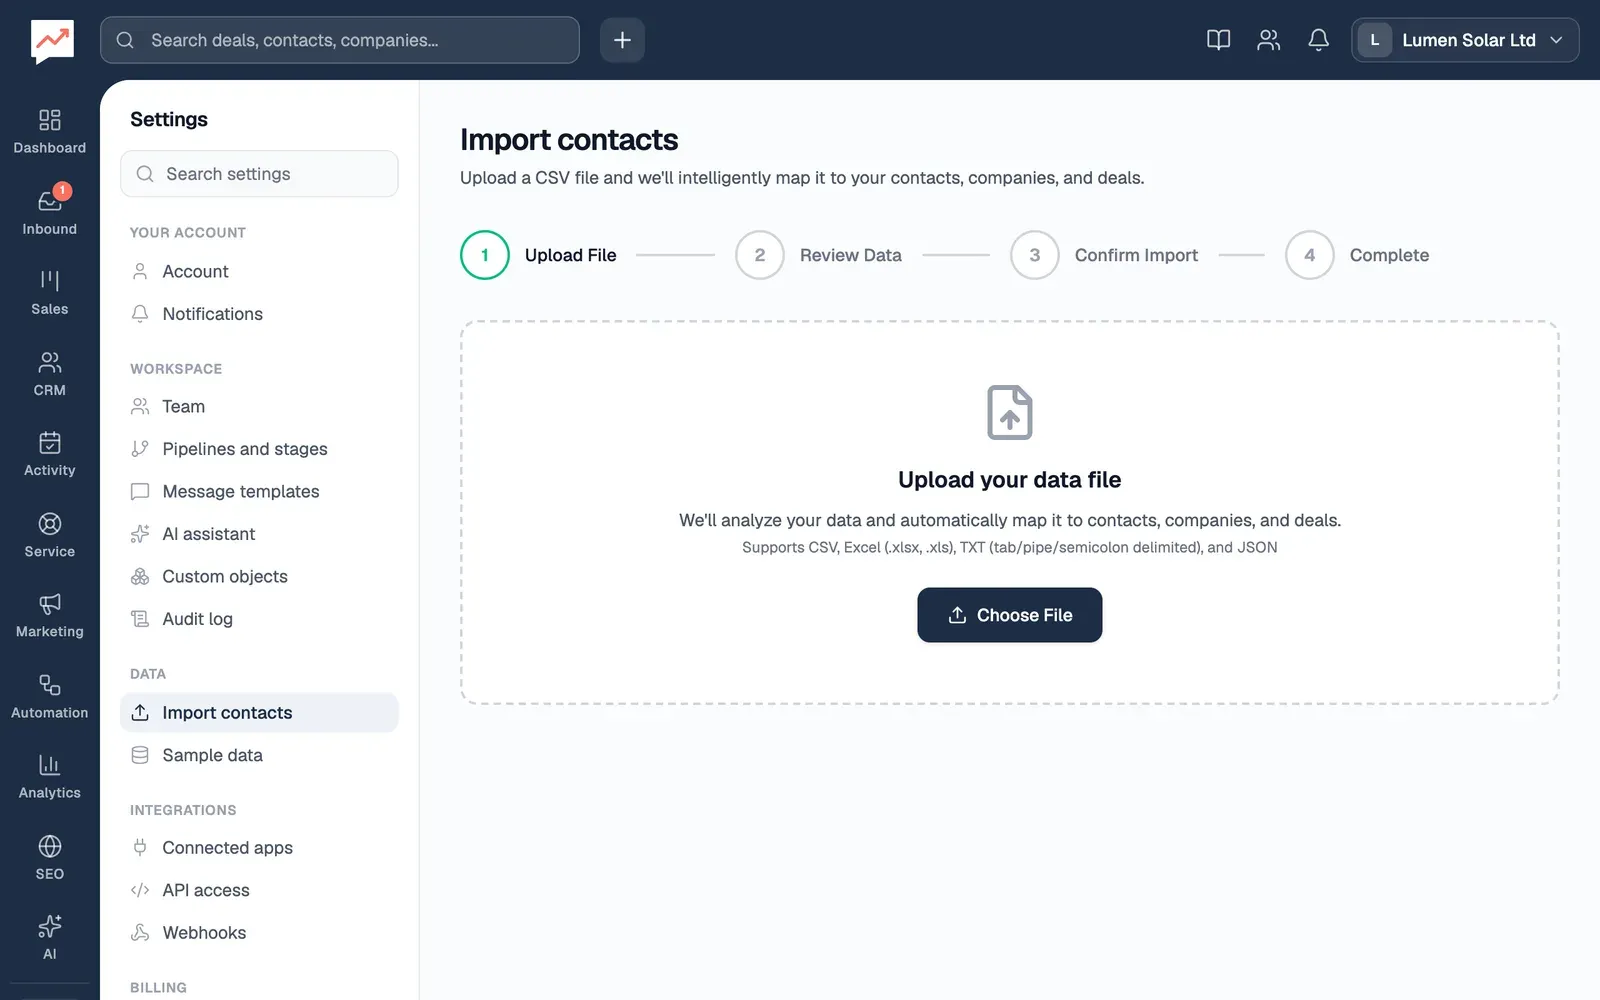This screenshot has width=1600, height=1000.
Task: Click the Choose File button
Action: point(1009,615)
